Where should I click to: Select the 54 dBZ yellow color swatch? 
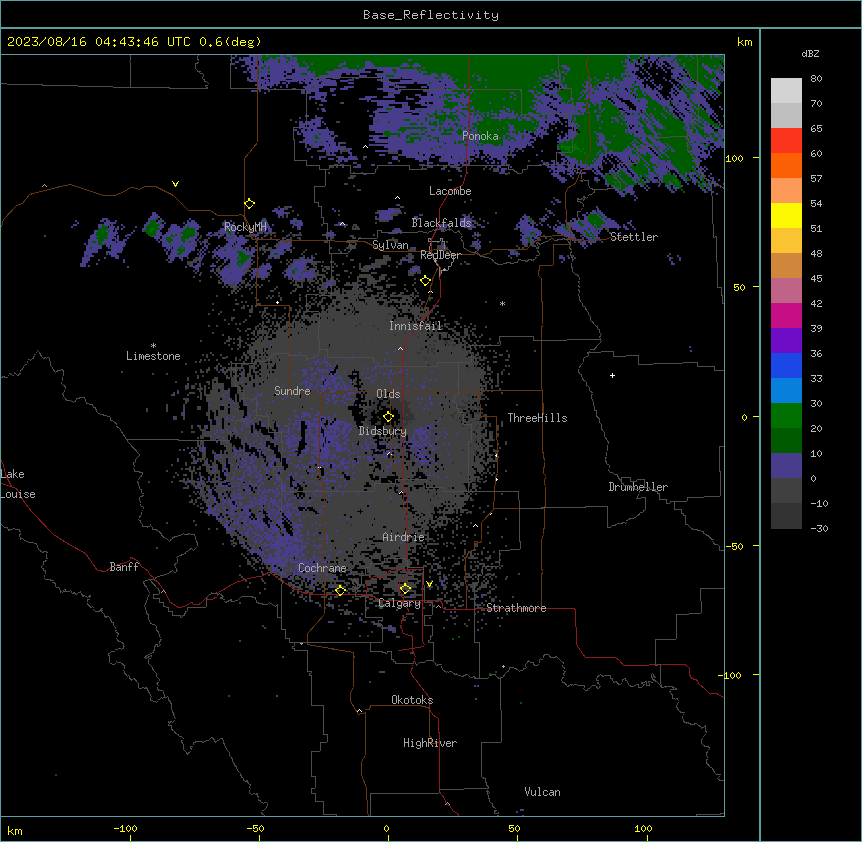pyautogui.click(x=786, y=215)
